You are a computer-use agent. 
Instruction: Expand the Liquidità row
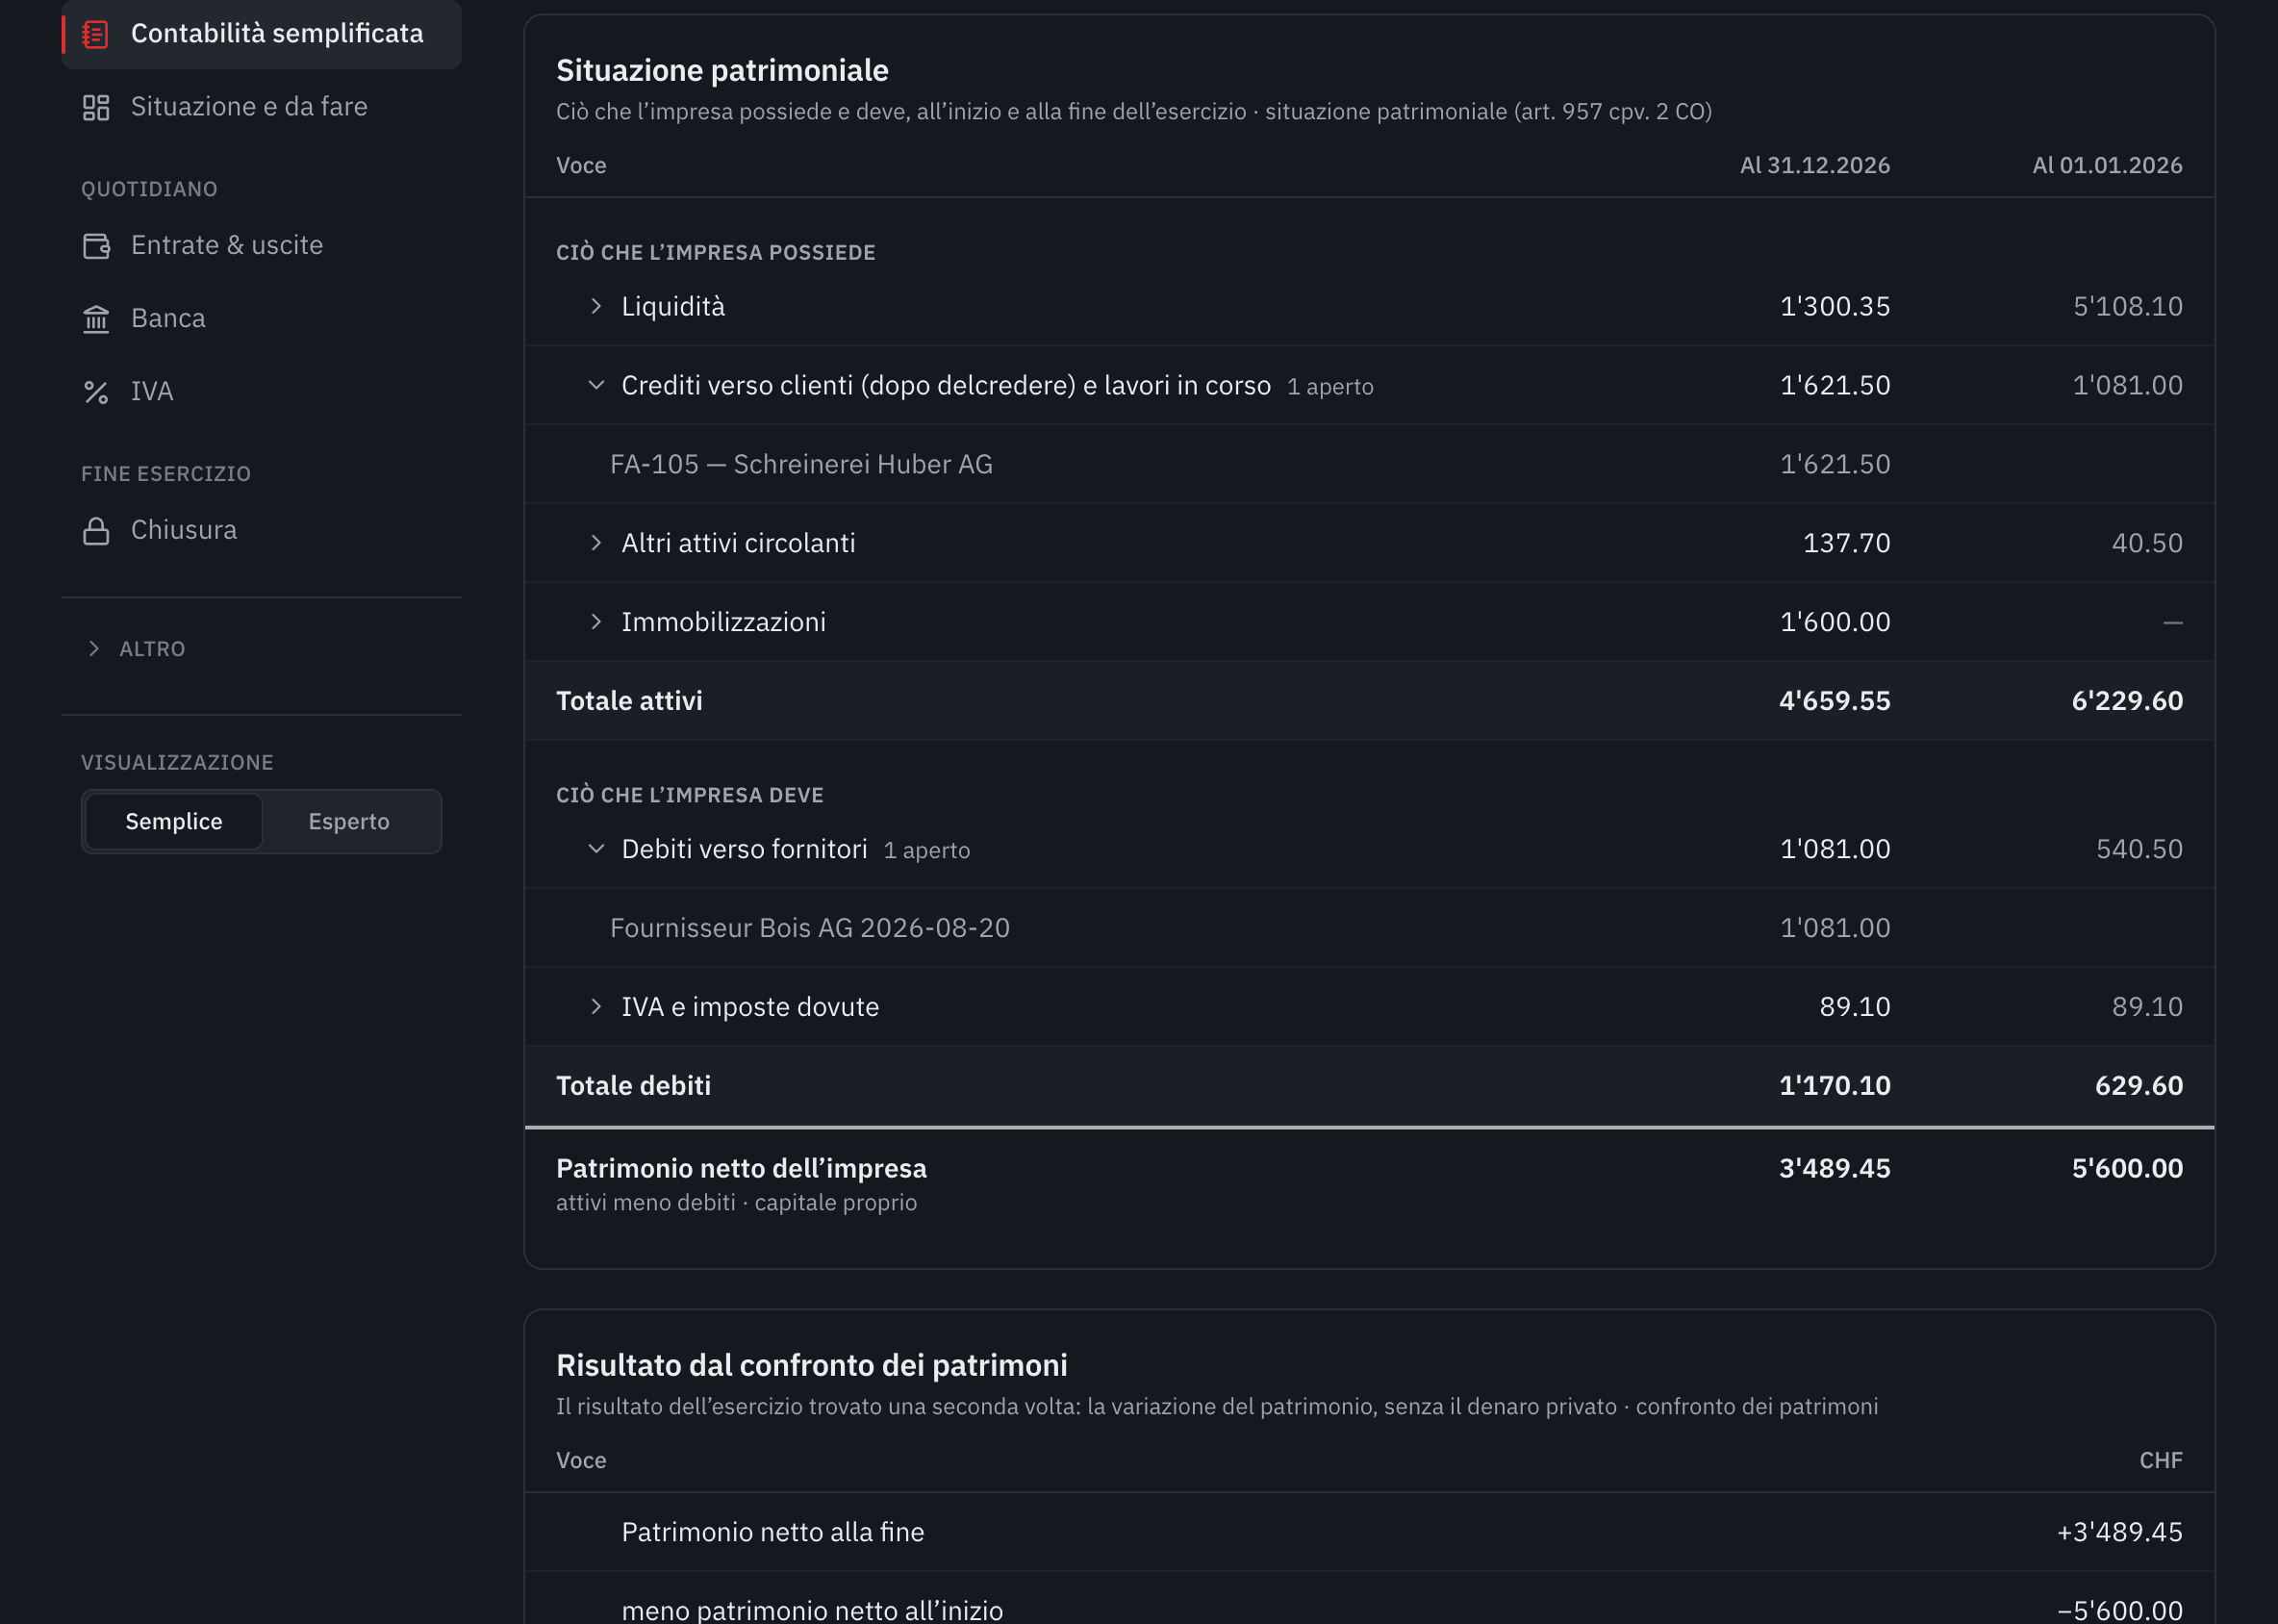(x=596, y=306)
